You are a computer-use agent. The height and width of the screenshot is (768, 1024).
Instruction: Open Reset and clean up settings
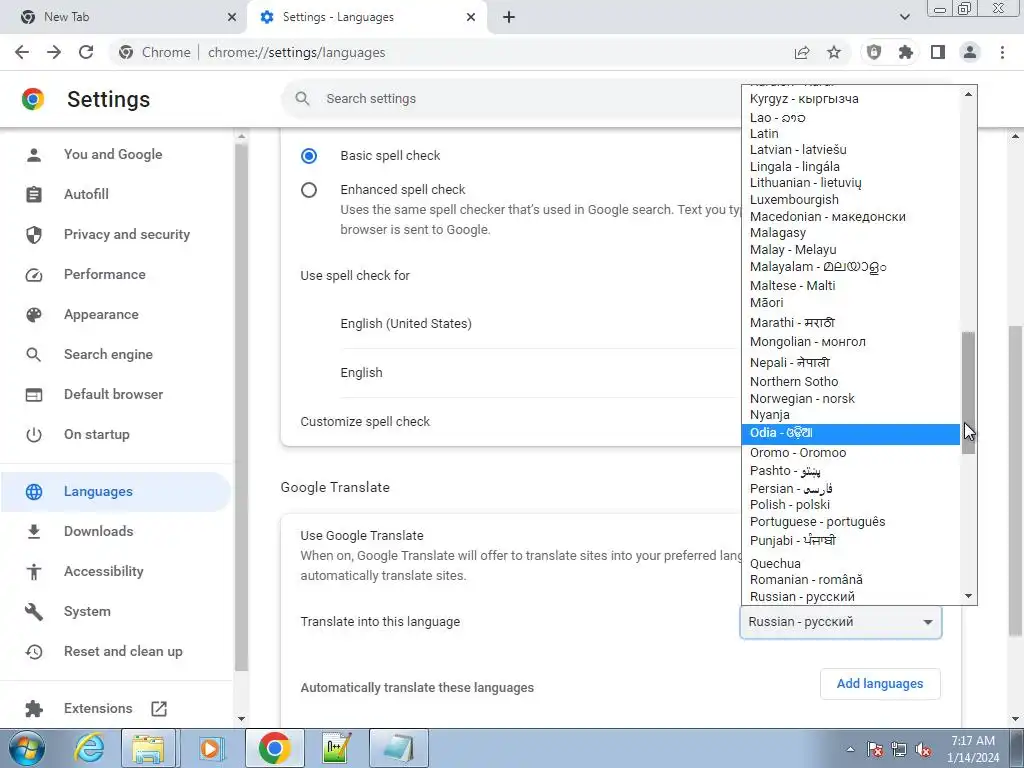coord(123,651)
